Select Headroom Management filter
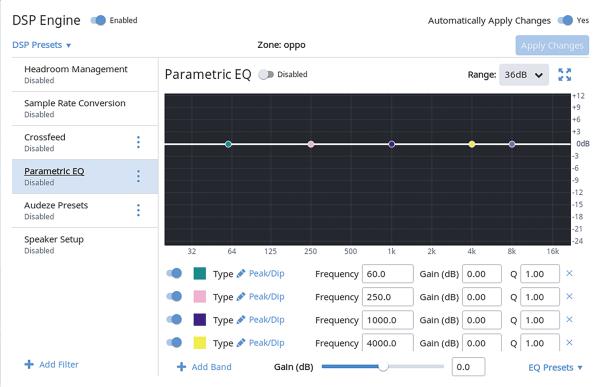 coord(85,74)
